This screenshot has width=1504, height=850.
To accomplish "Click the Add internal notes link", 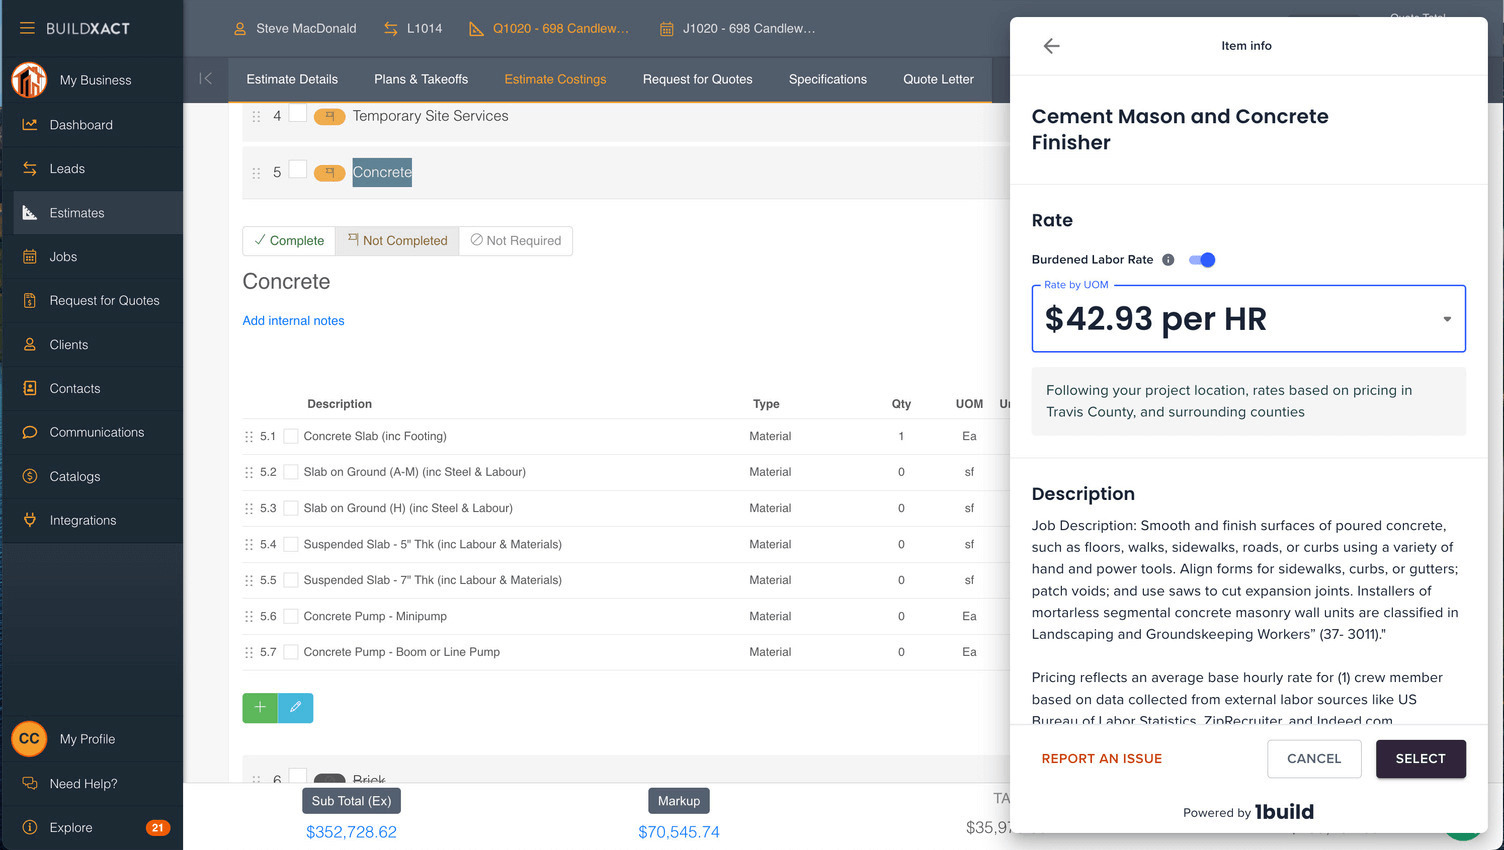I will (x=293, y=320).
